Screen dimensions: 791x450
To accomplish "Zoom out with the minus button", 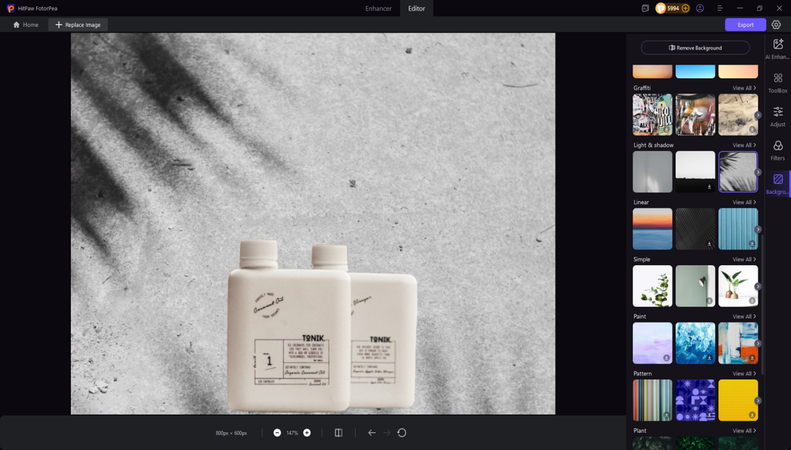I will [x=277, y=433].
